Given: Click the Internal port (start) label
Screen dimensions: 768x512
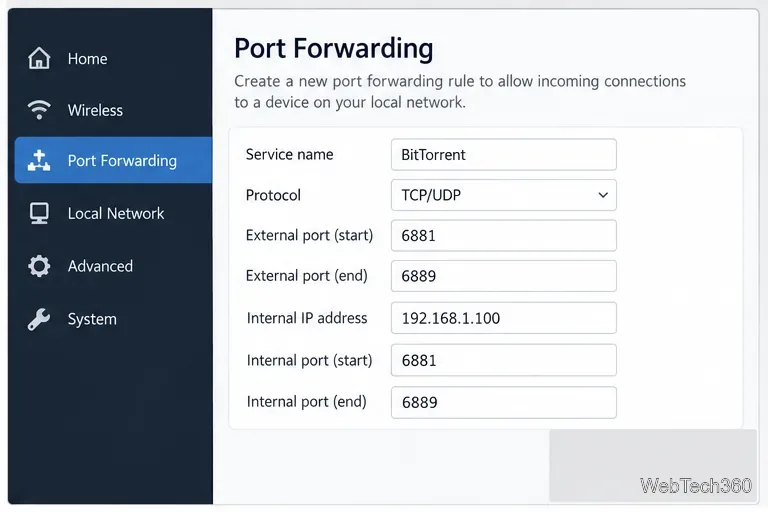Looking at the screenshot, I should click(310, 360).
